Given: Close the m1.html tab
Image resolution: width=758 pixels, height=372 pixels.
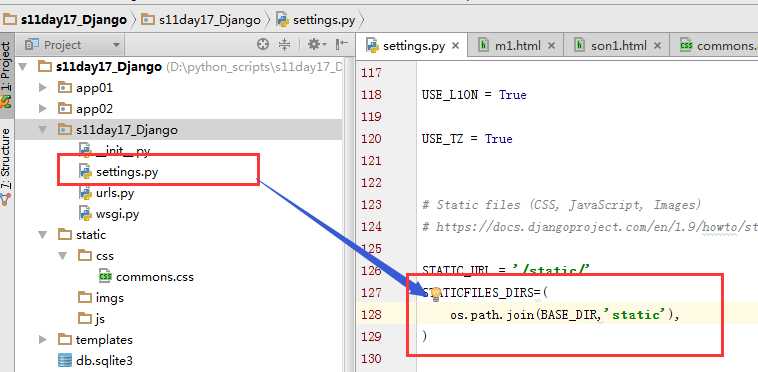Looking at the screenshot, I should [551, 46].
